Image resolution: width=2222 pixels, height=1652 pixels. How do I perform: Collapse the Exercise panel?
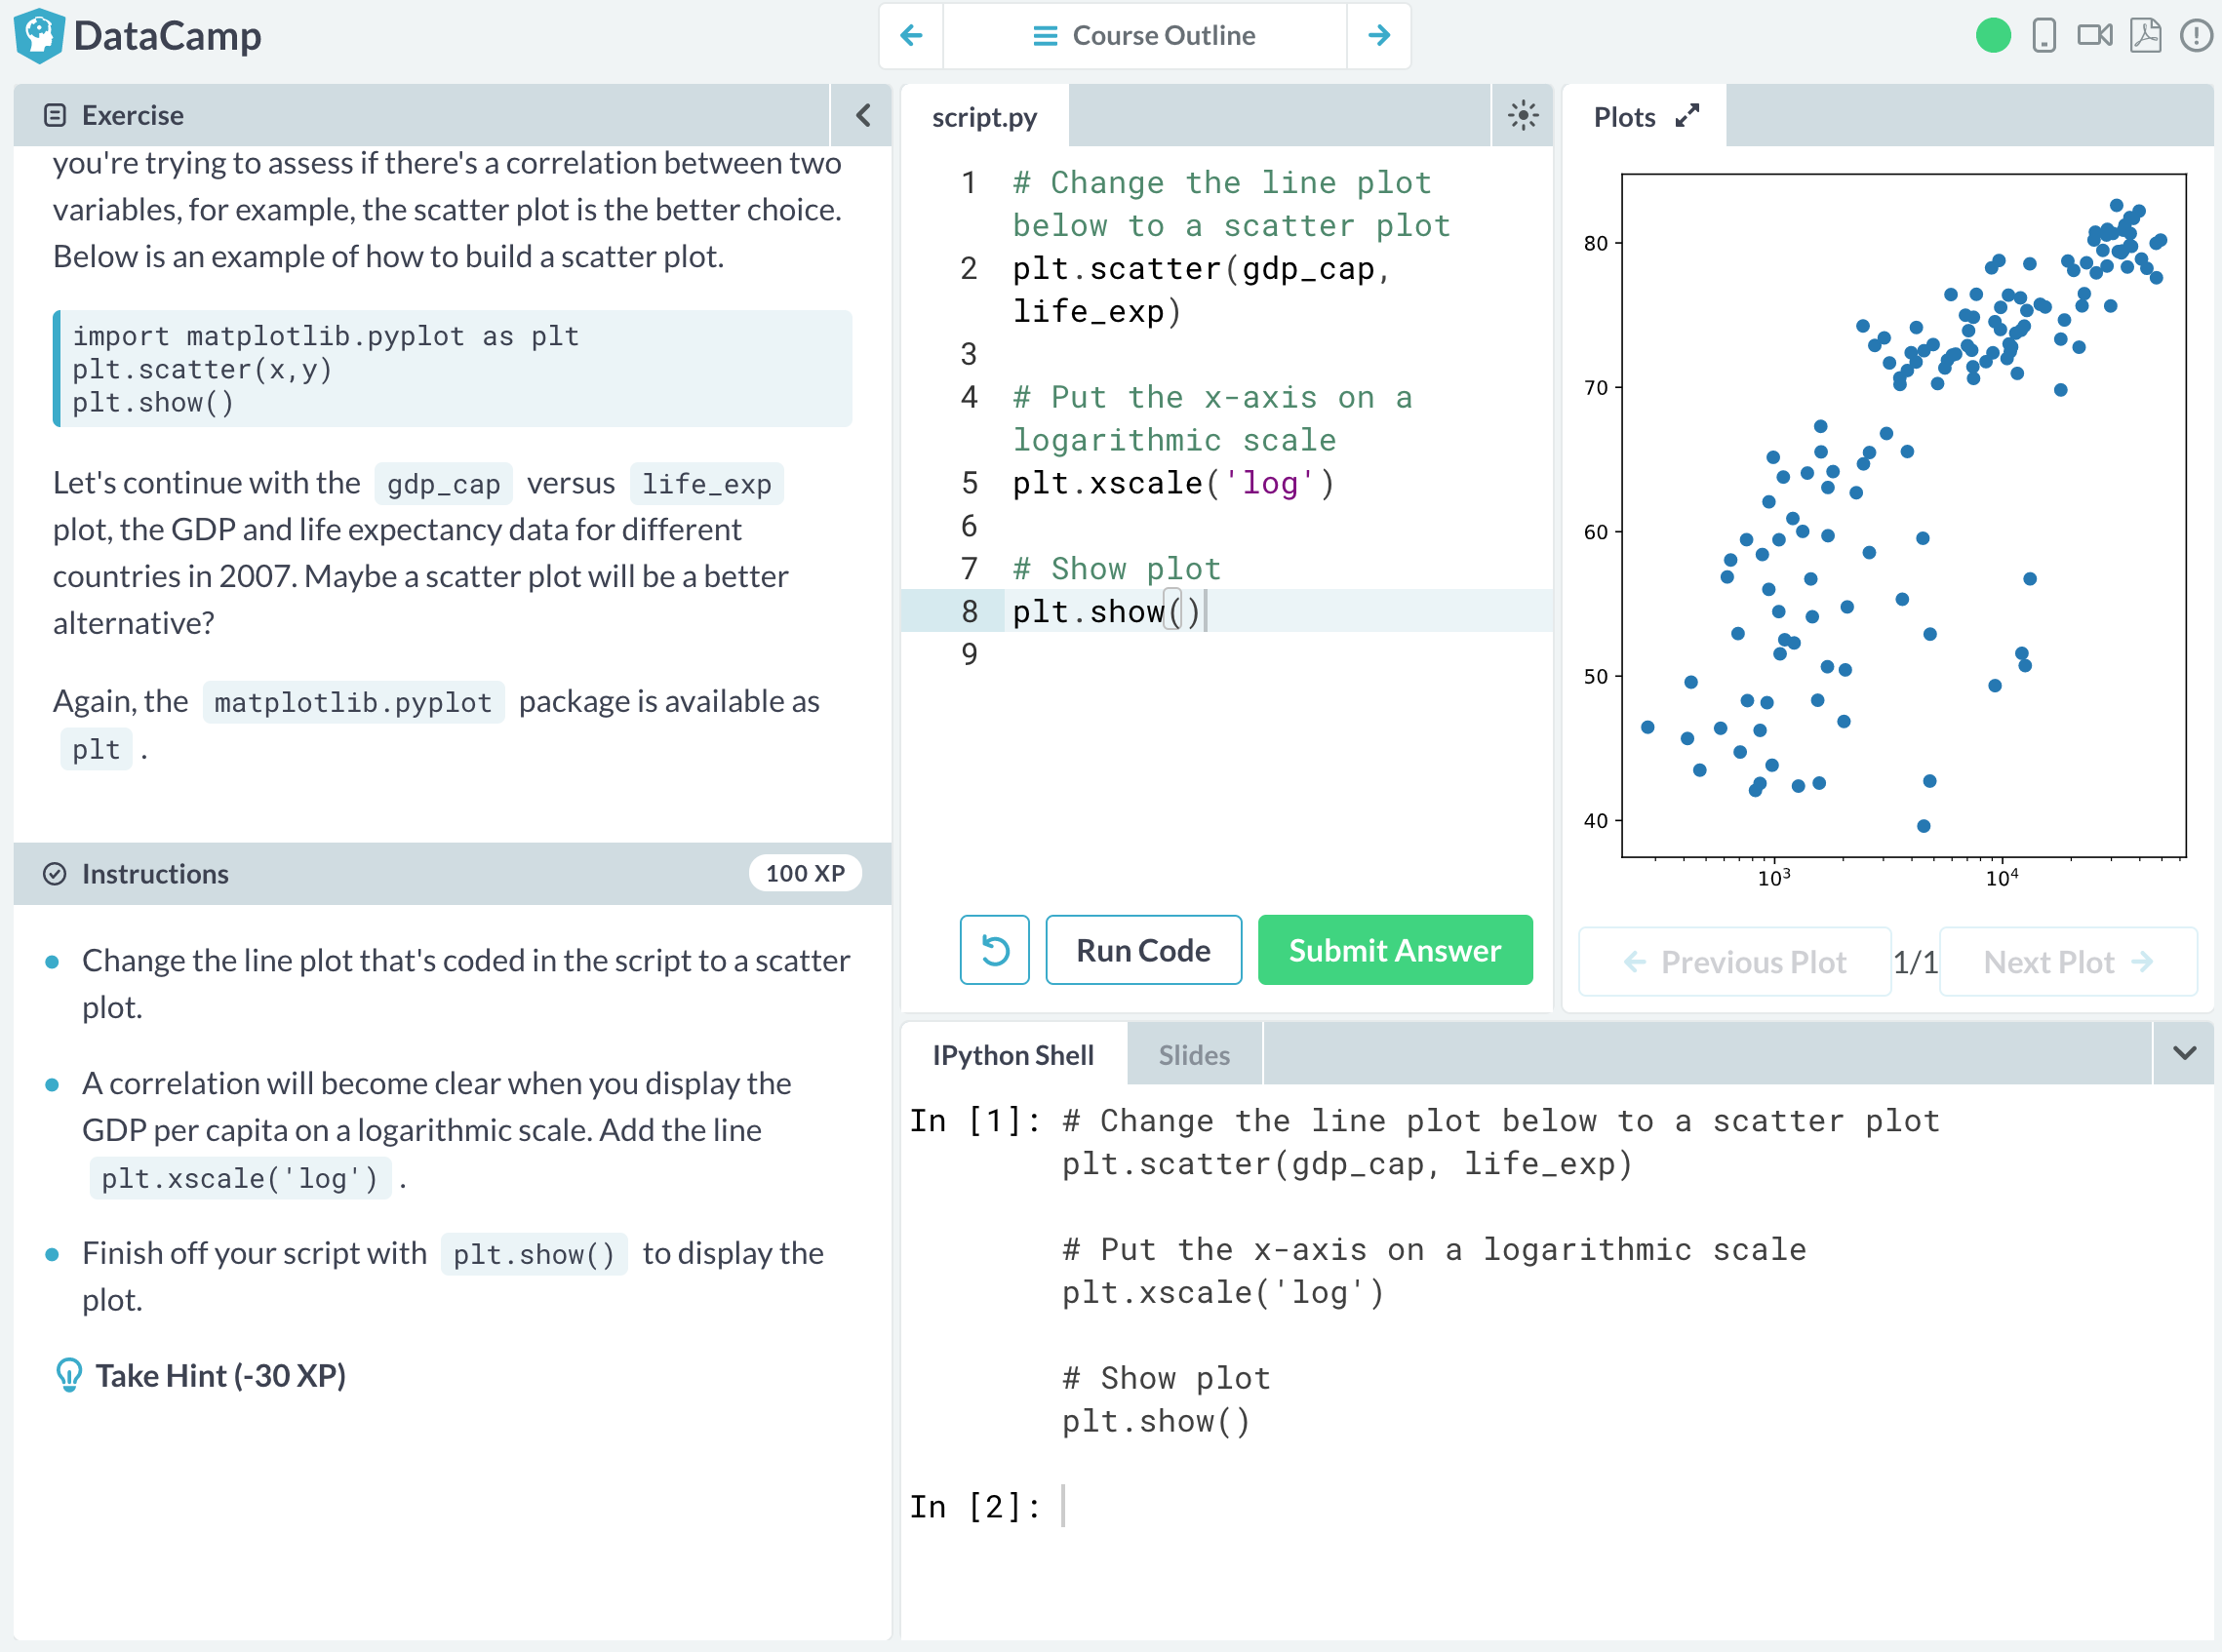[x=863, y=115]
